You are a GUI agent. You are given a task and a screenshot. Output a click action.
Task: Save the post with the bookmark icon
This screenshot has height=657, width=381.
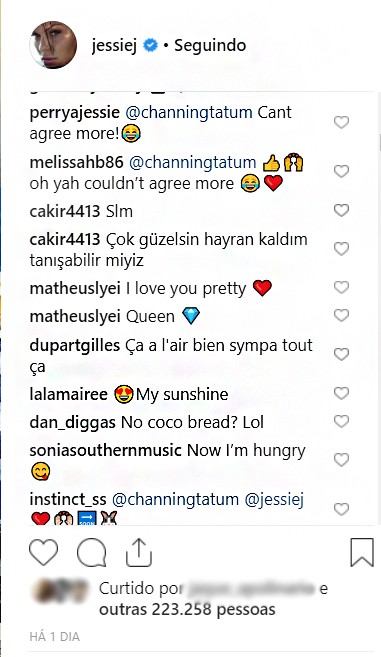362,553
